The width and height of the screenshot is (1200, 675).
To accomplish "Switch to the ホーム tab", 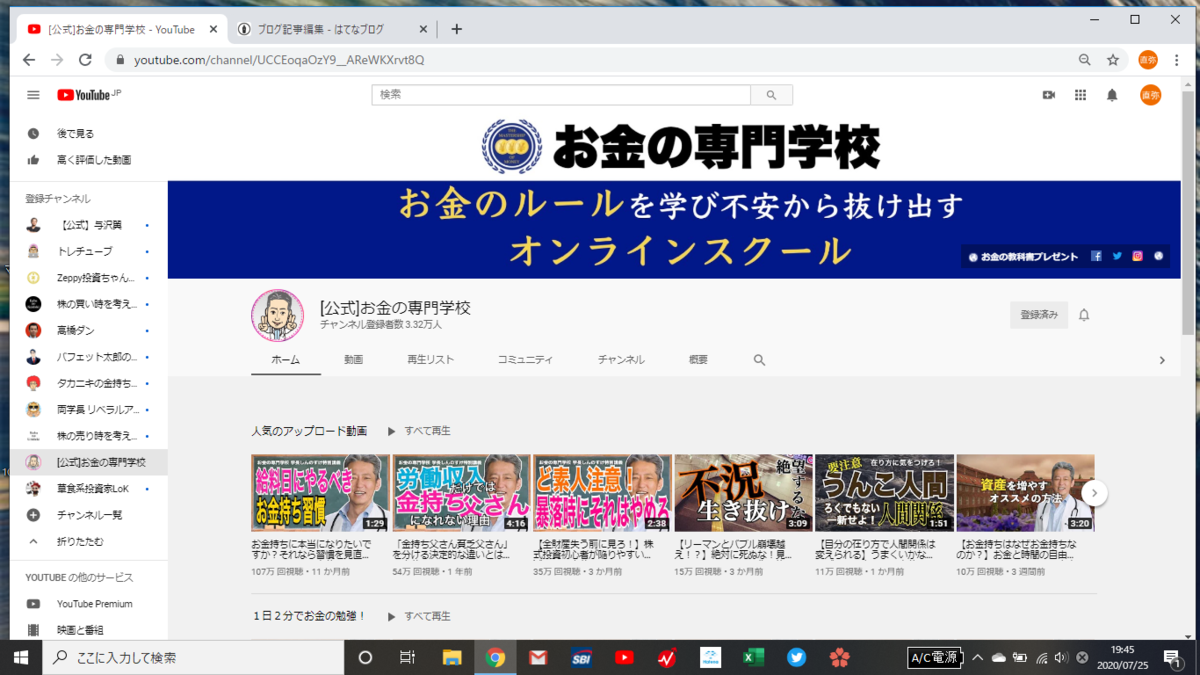I will click(x=286, y=360).
